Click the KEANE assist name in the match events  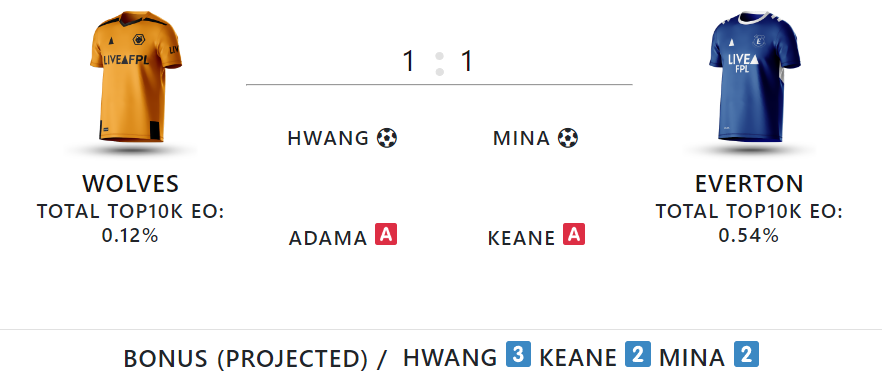521,238
